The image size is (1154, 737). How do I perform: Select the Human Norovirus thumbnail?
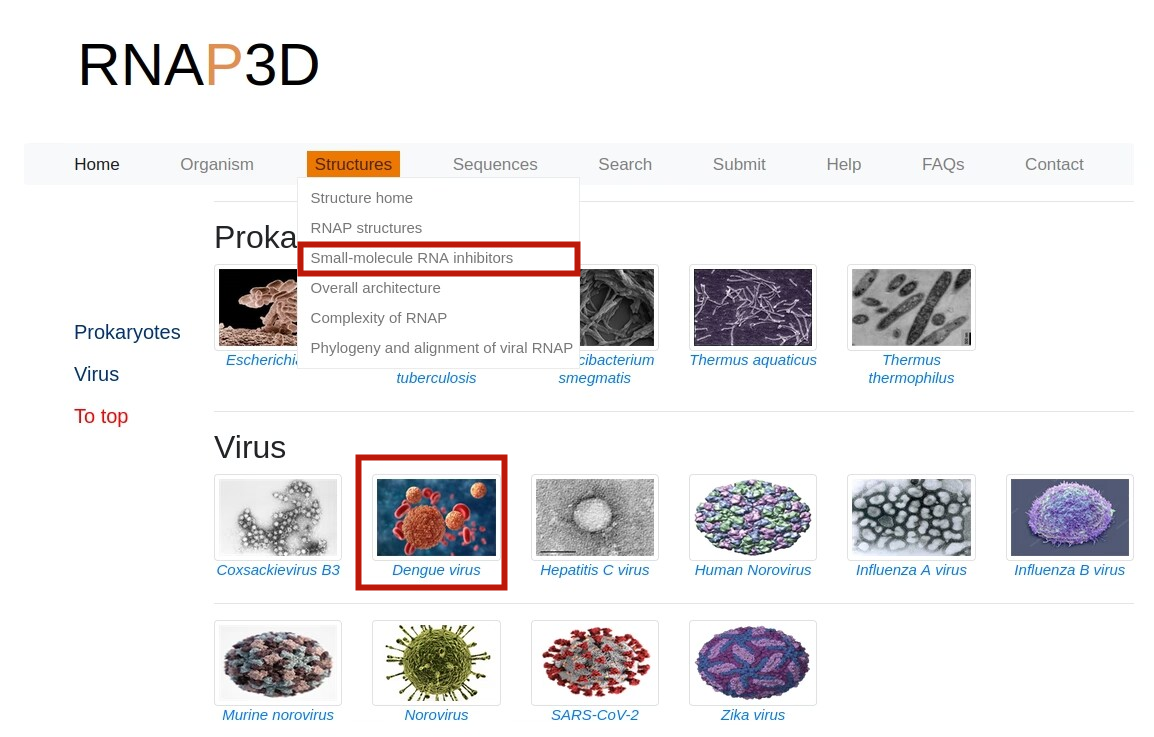[752, 517]
